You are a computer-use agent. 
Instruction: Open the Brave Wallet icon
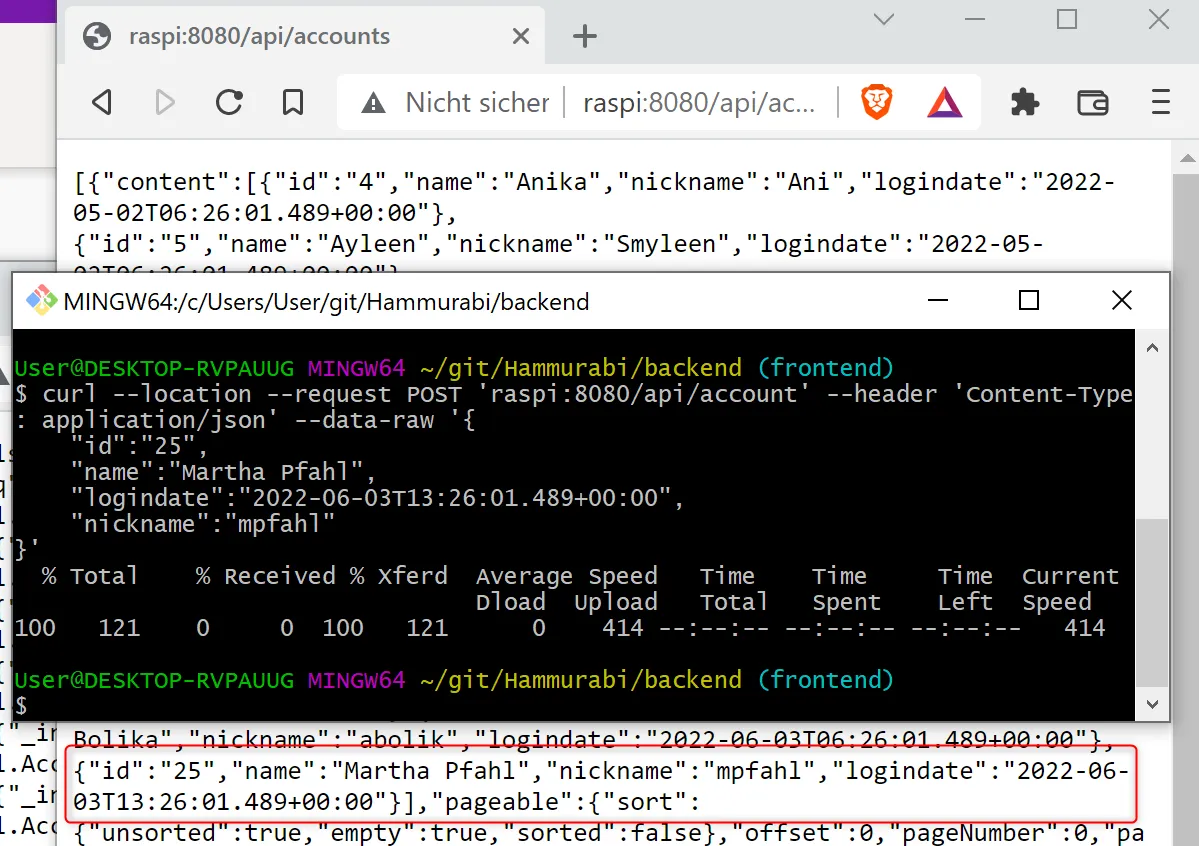coord(1093,102)
